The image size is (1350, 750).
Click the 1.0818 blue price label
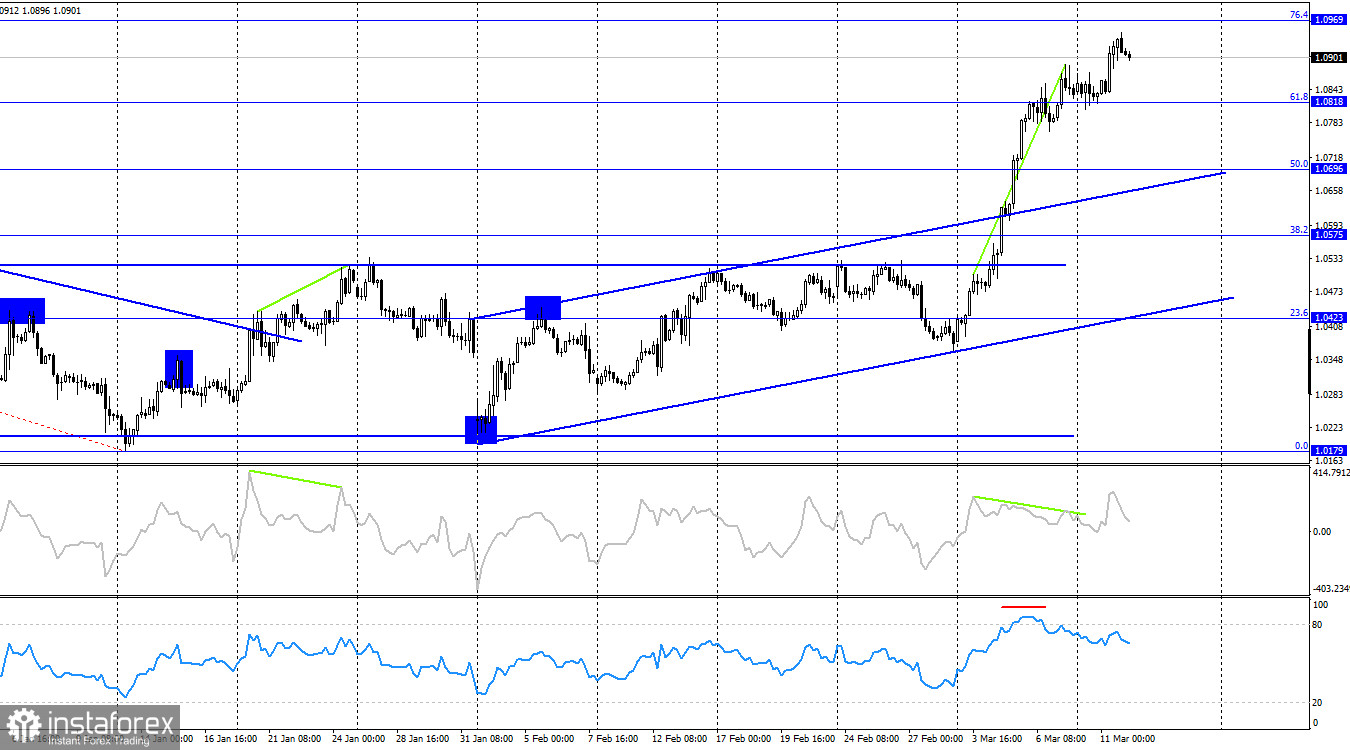[x=1328, y=102]
